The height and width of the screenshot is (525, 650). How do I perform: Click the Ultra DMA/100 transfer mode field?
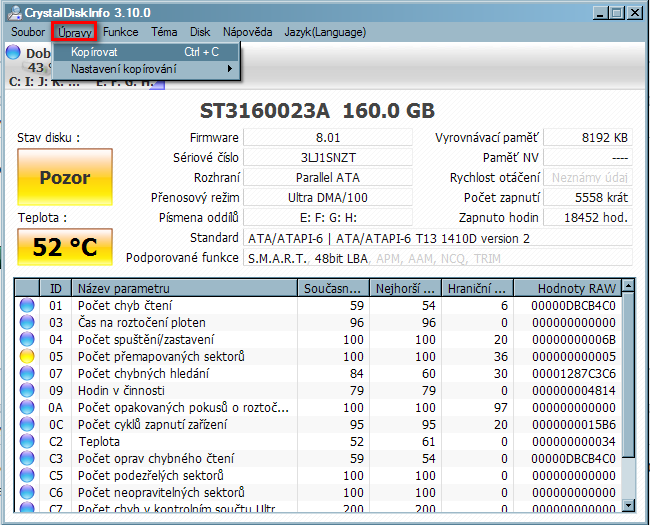tap(327, 197)
